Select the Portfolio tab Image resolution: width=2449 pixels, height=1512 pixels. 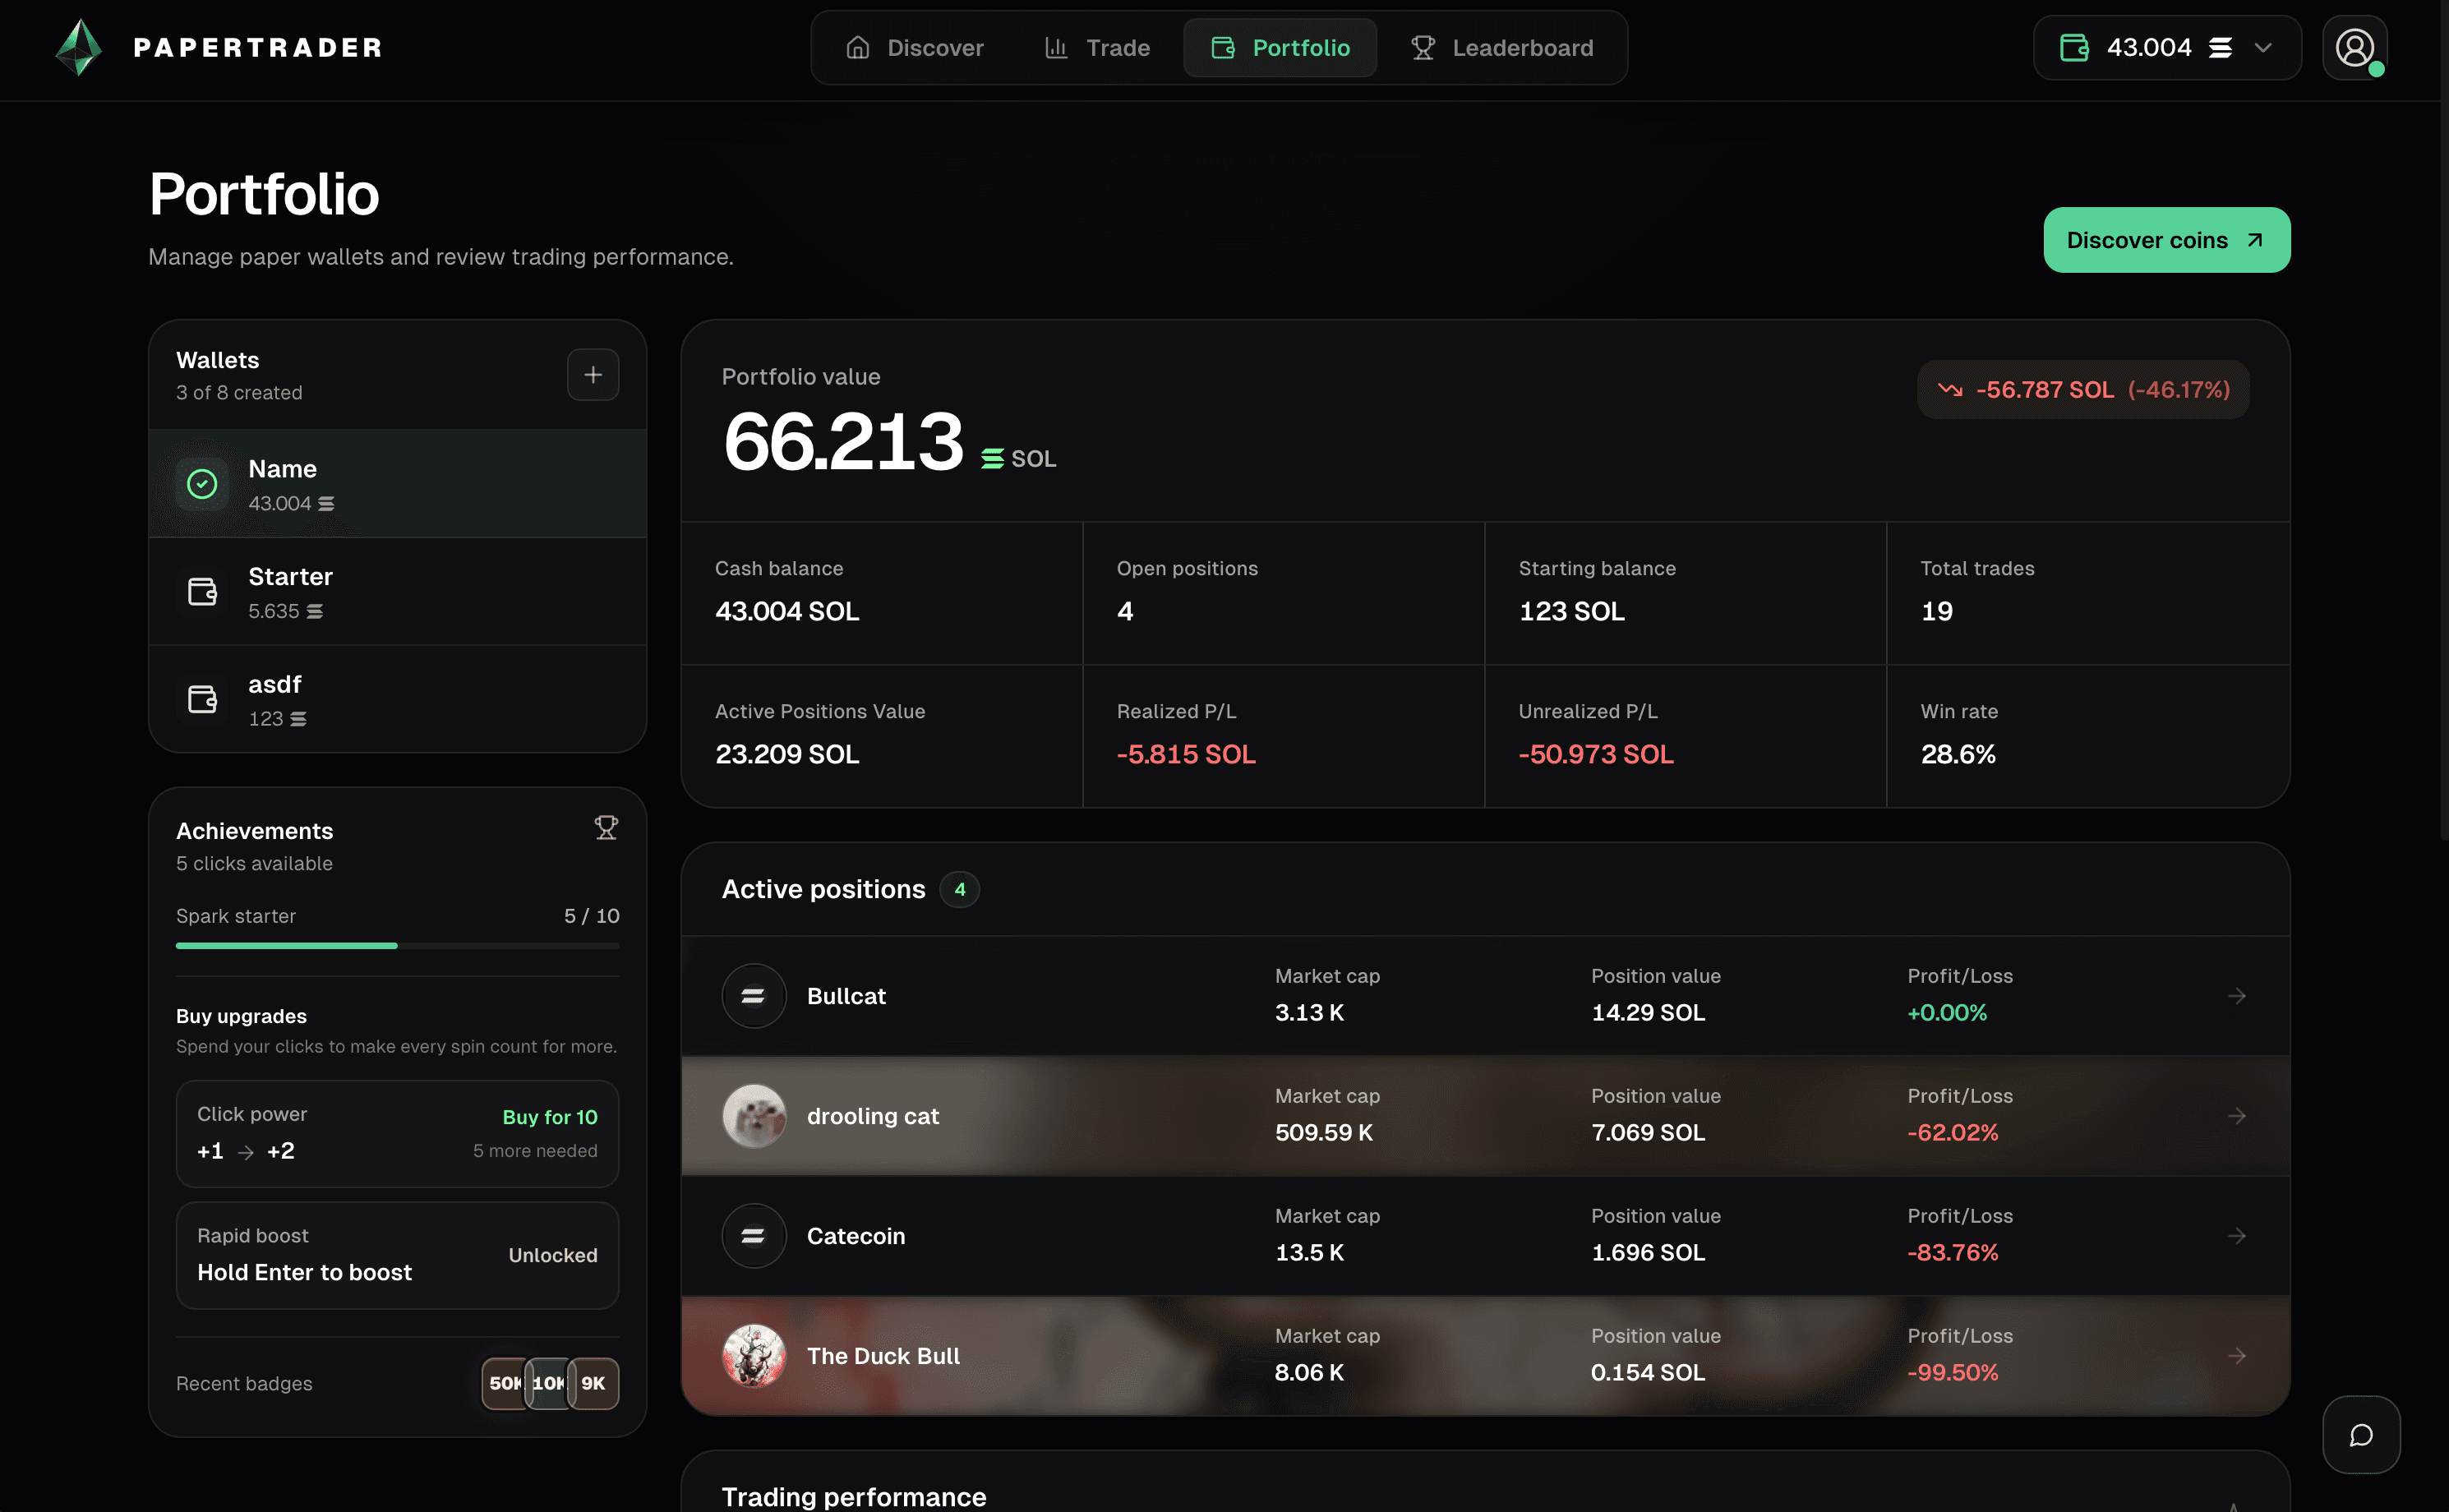(x=1280, y=48)
